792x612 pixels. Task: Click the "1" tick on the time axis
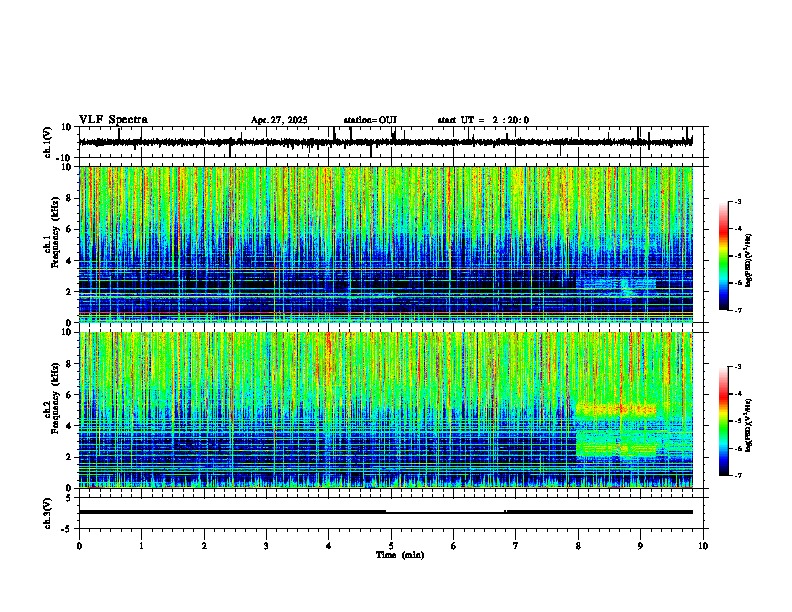pos(141,546)
